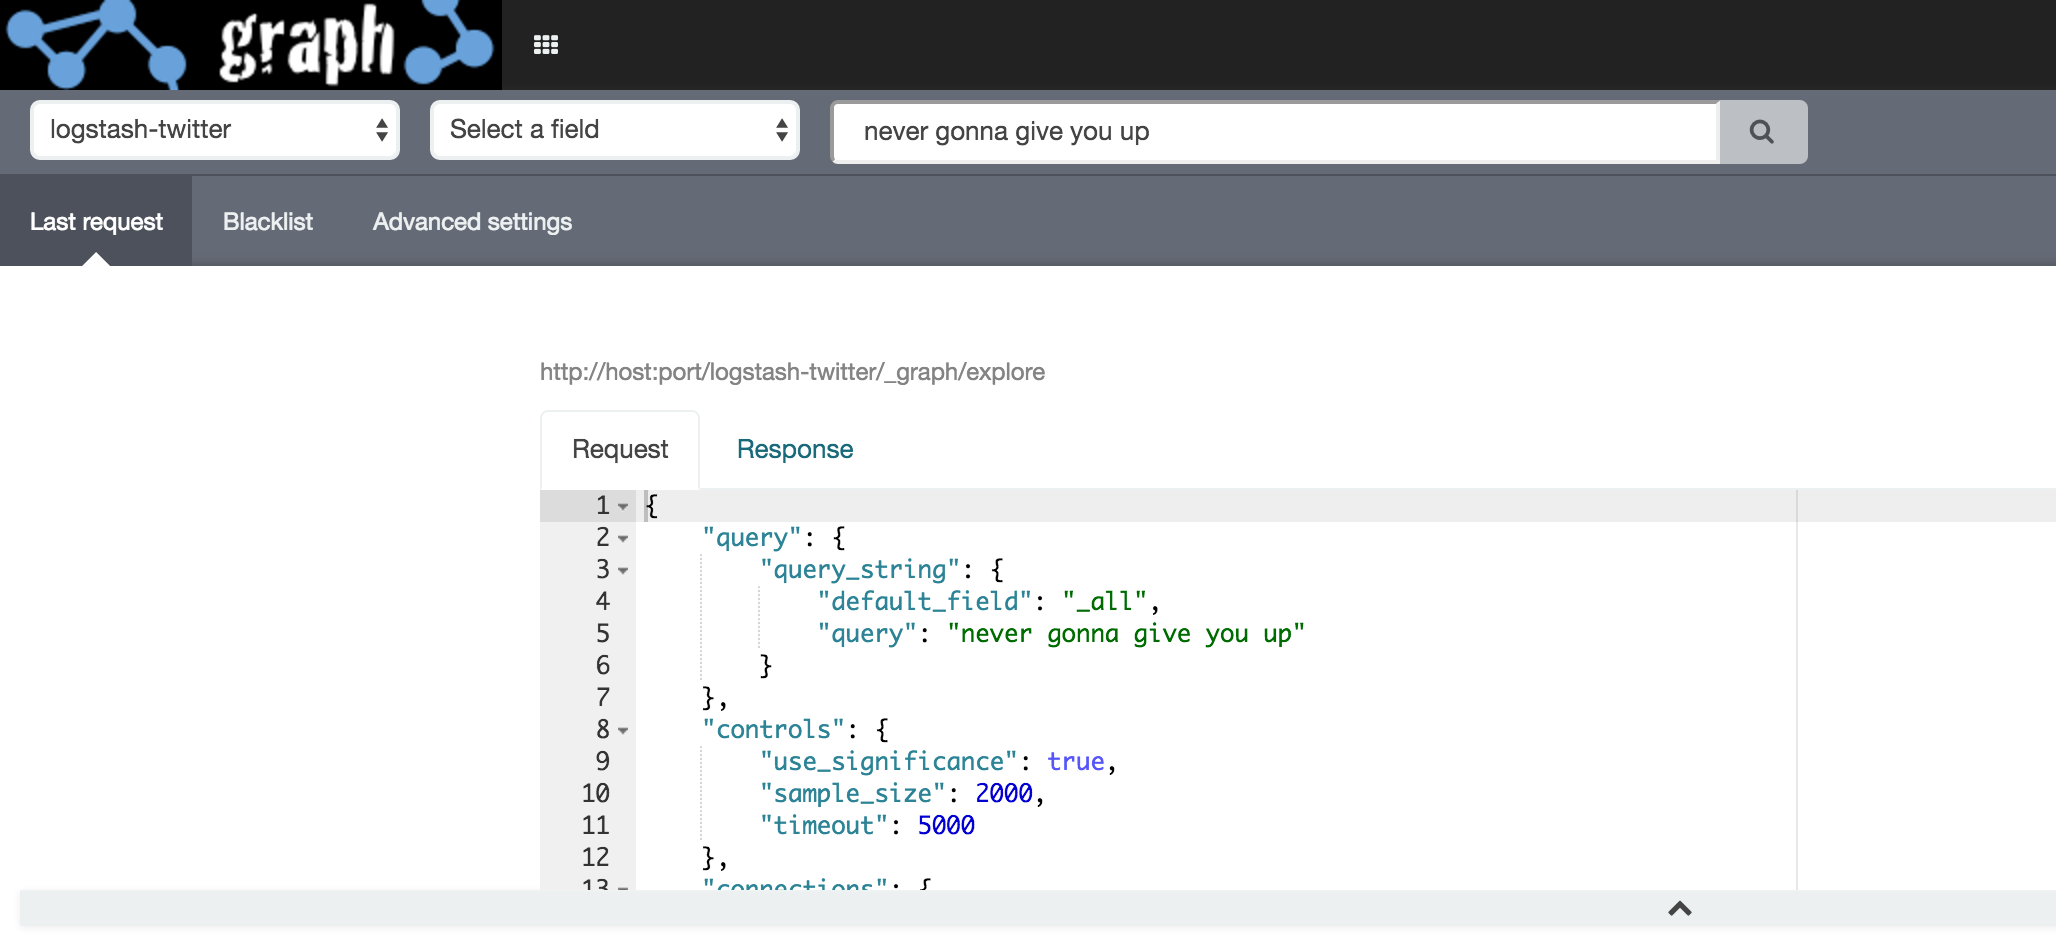2056x946 pixels.
Task: Click the index selector stepper arrows
Action: (x=381, y=129)
